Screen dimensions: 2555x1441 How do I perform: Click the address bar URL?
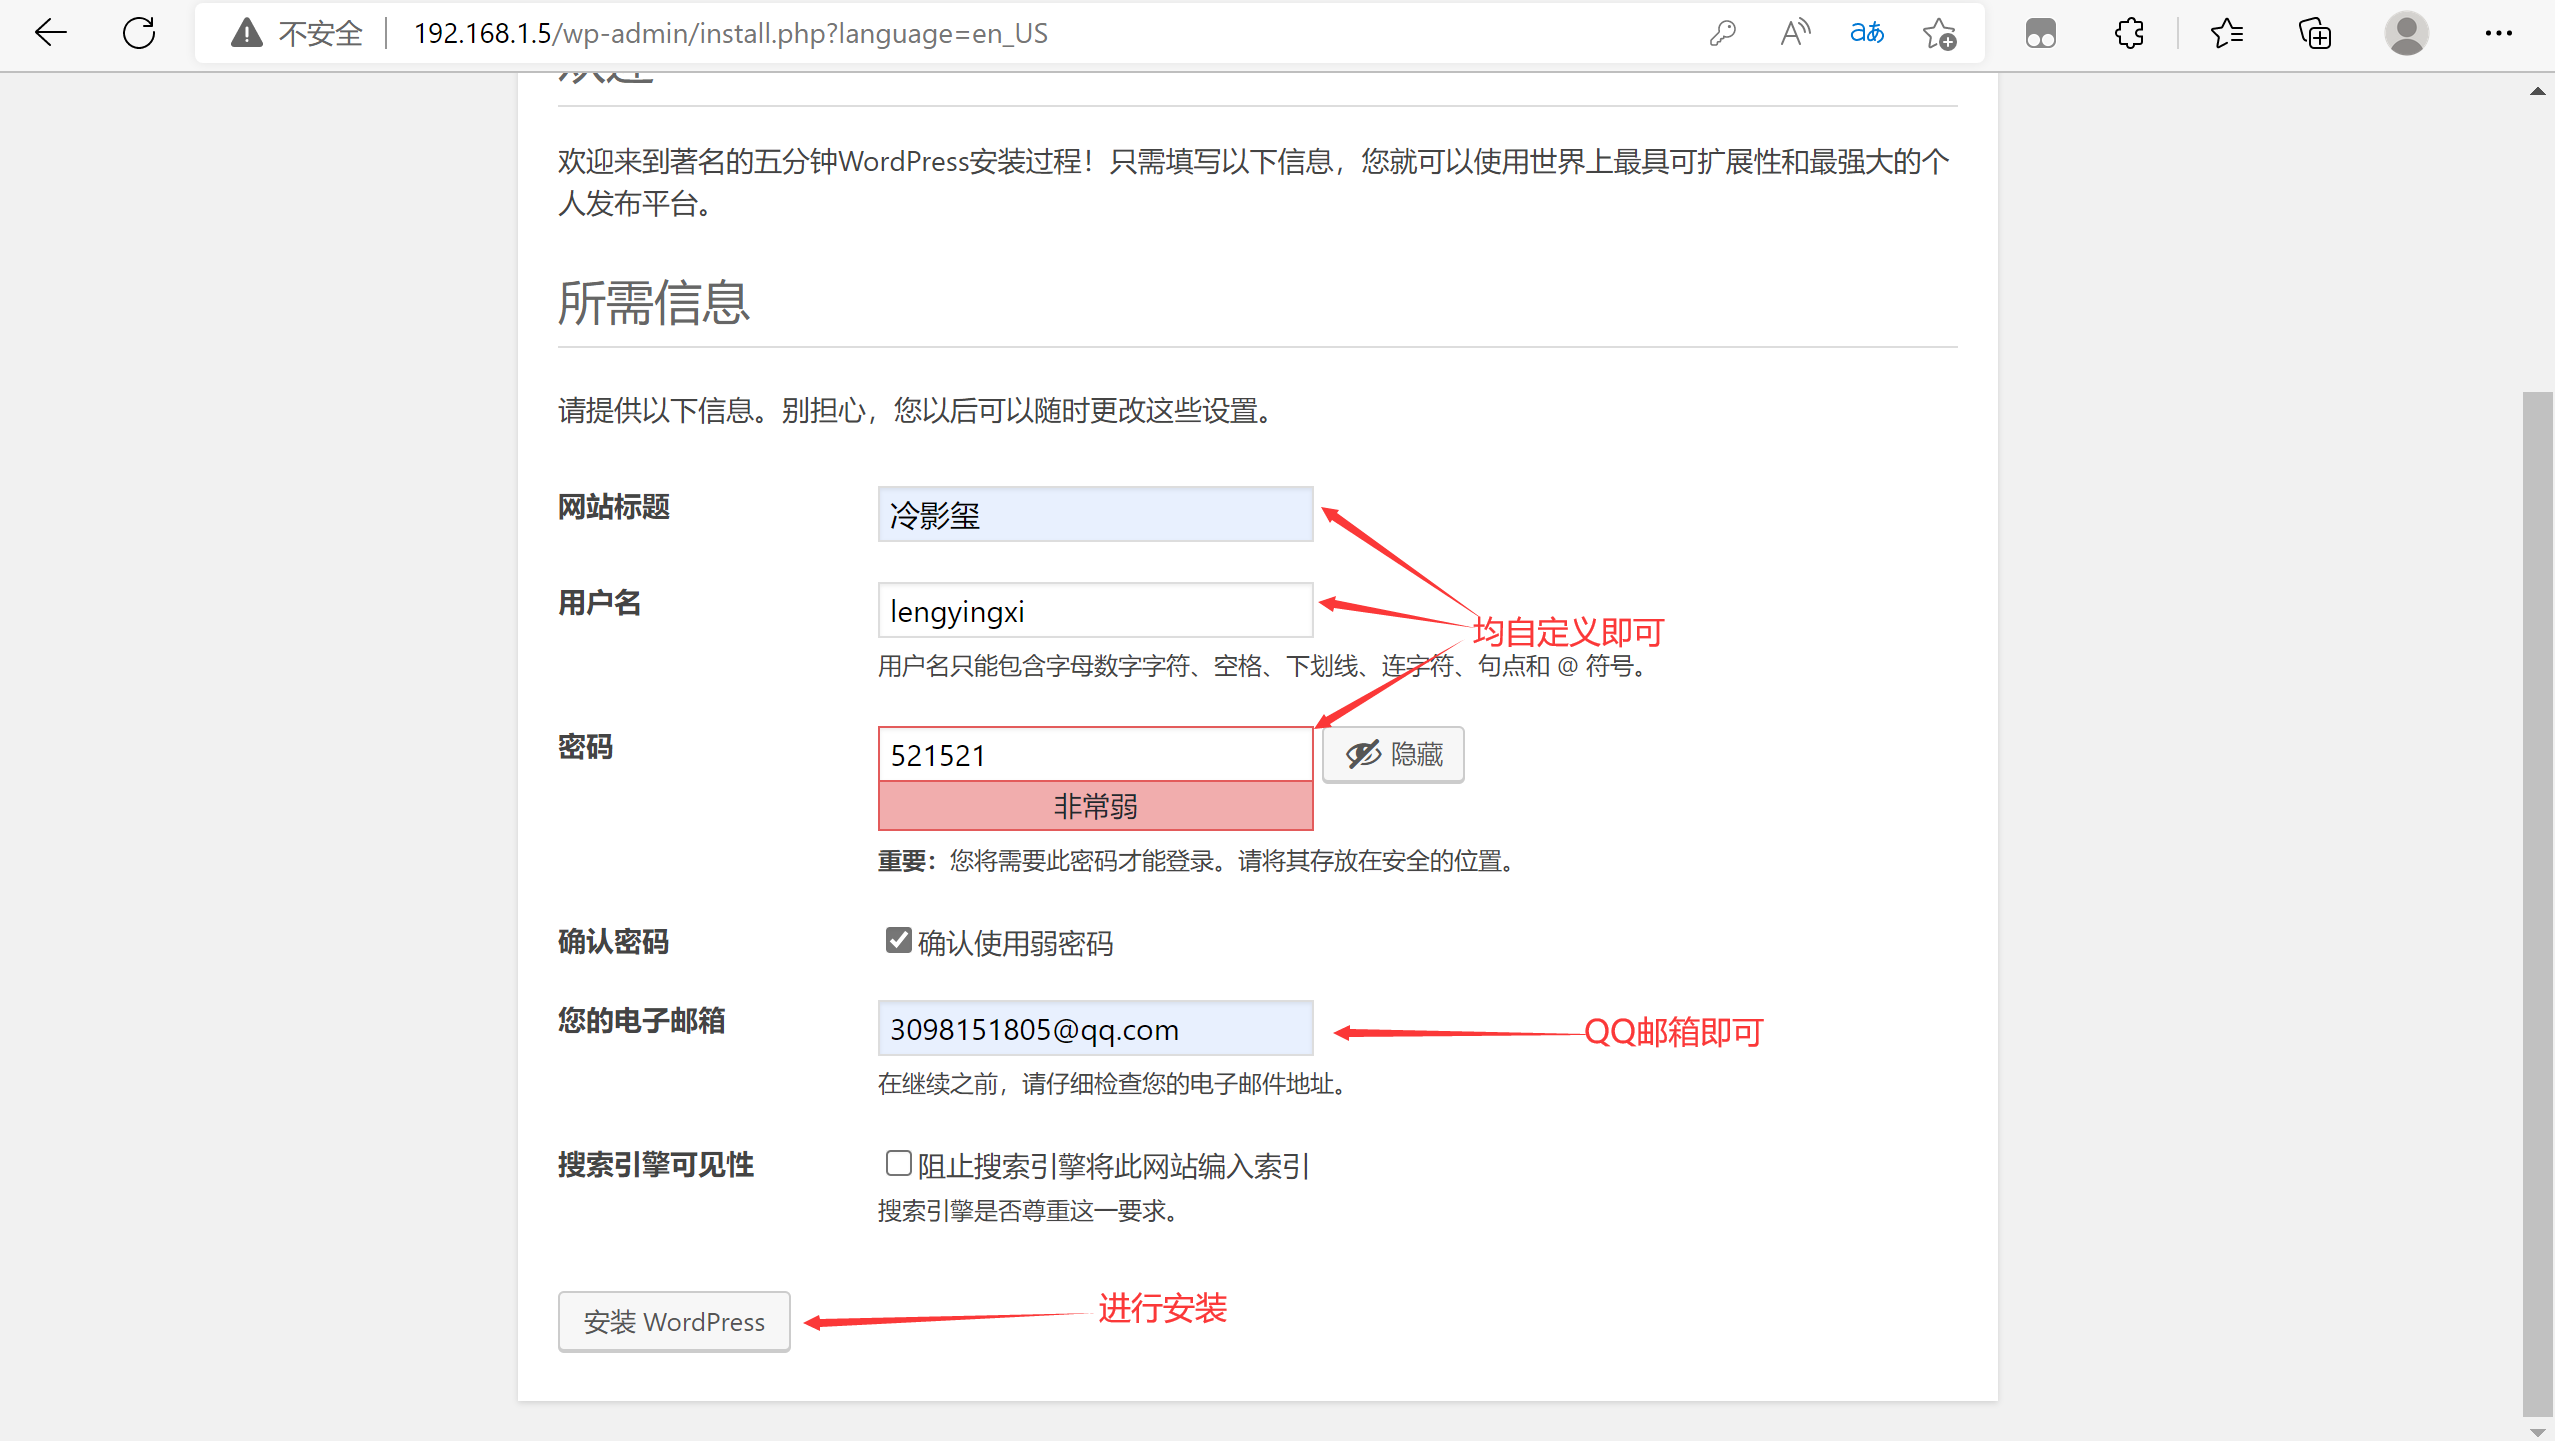coord(731,33)
